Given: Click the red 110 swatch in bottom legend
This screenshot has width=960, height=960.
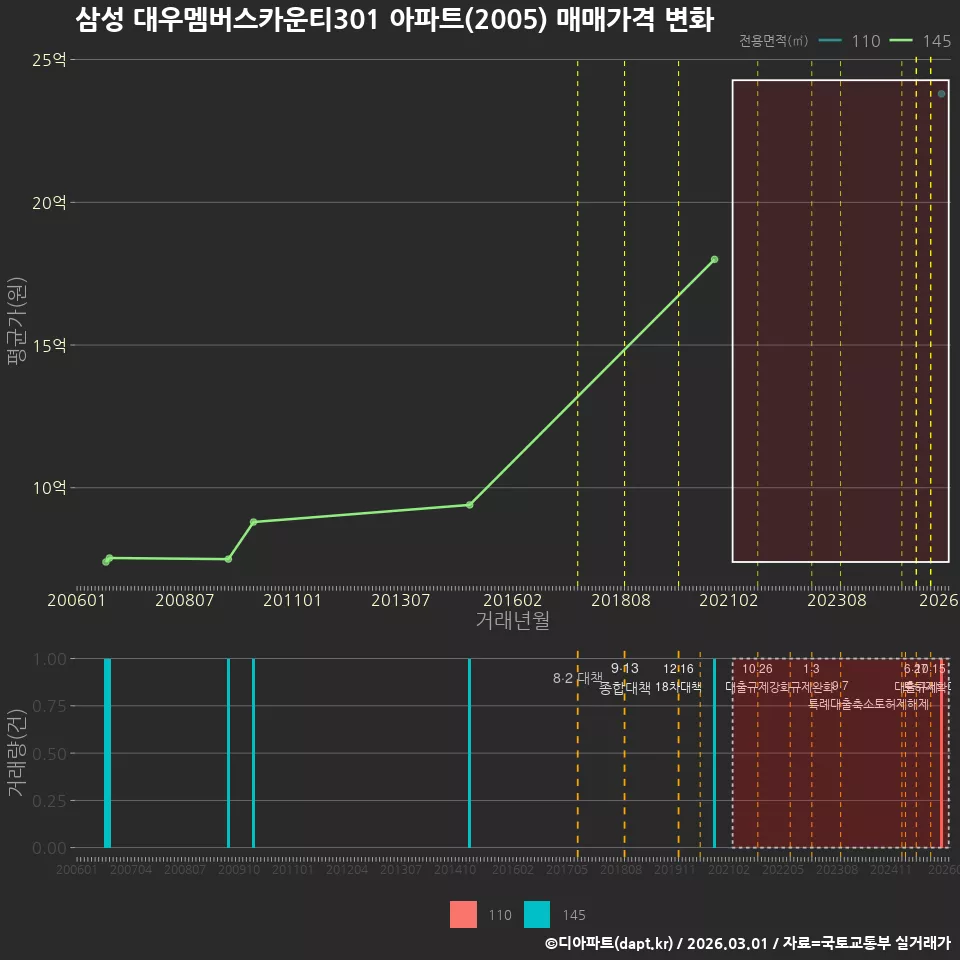Looking at the screenshot, I should (x=463, y=914).
